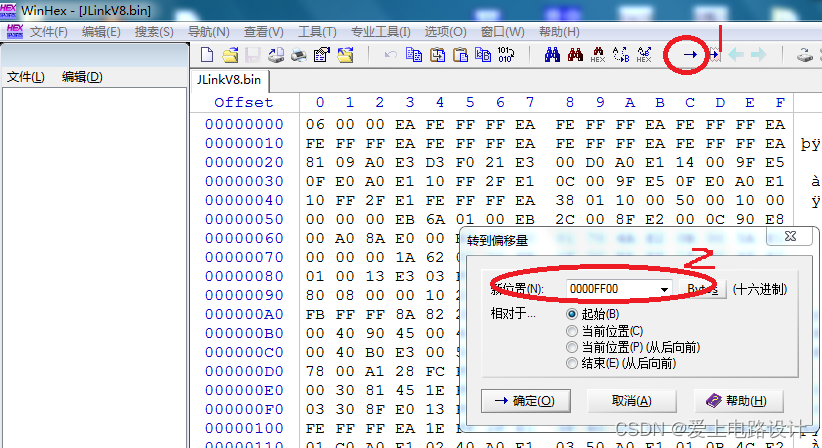Open the 编辑(E) menu
The width and height of the screenshot is (822, 448).
coord(101,32)
